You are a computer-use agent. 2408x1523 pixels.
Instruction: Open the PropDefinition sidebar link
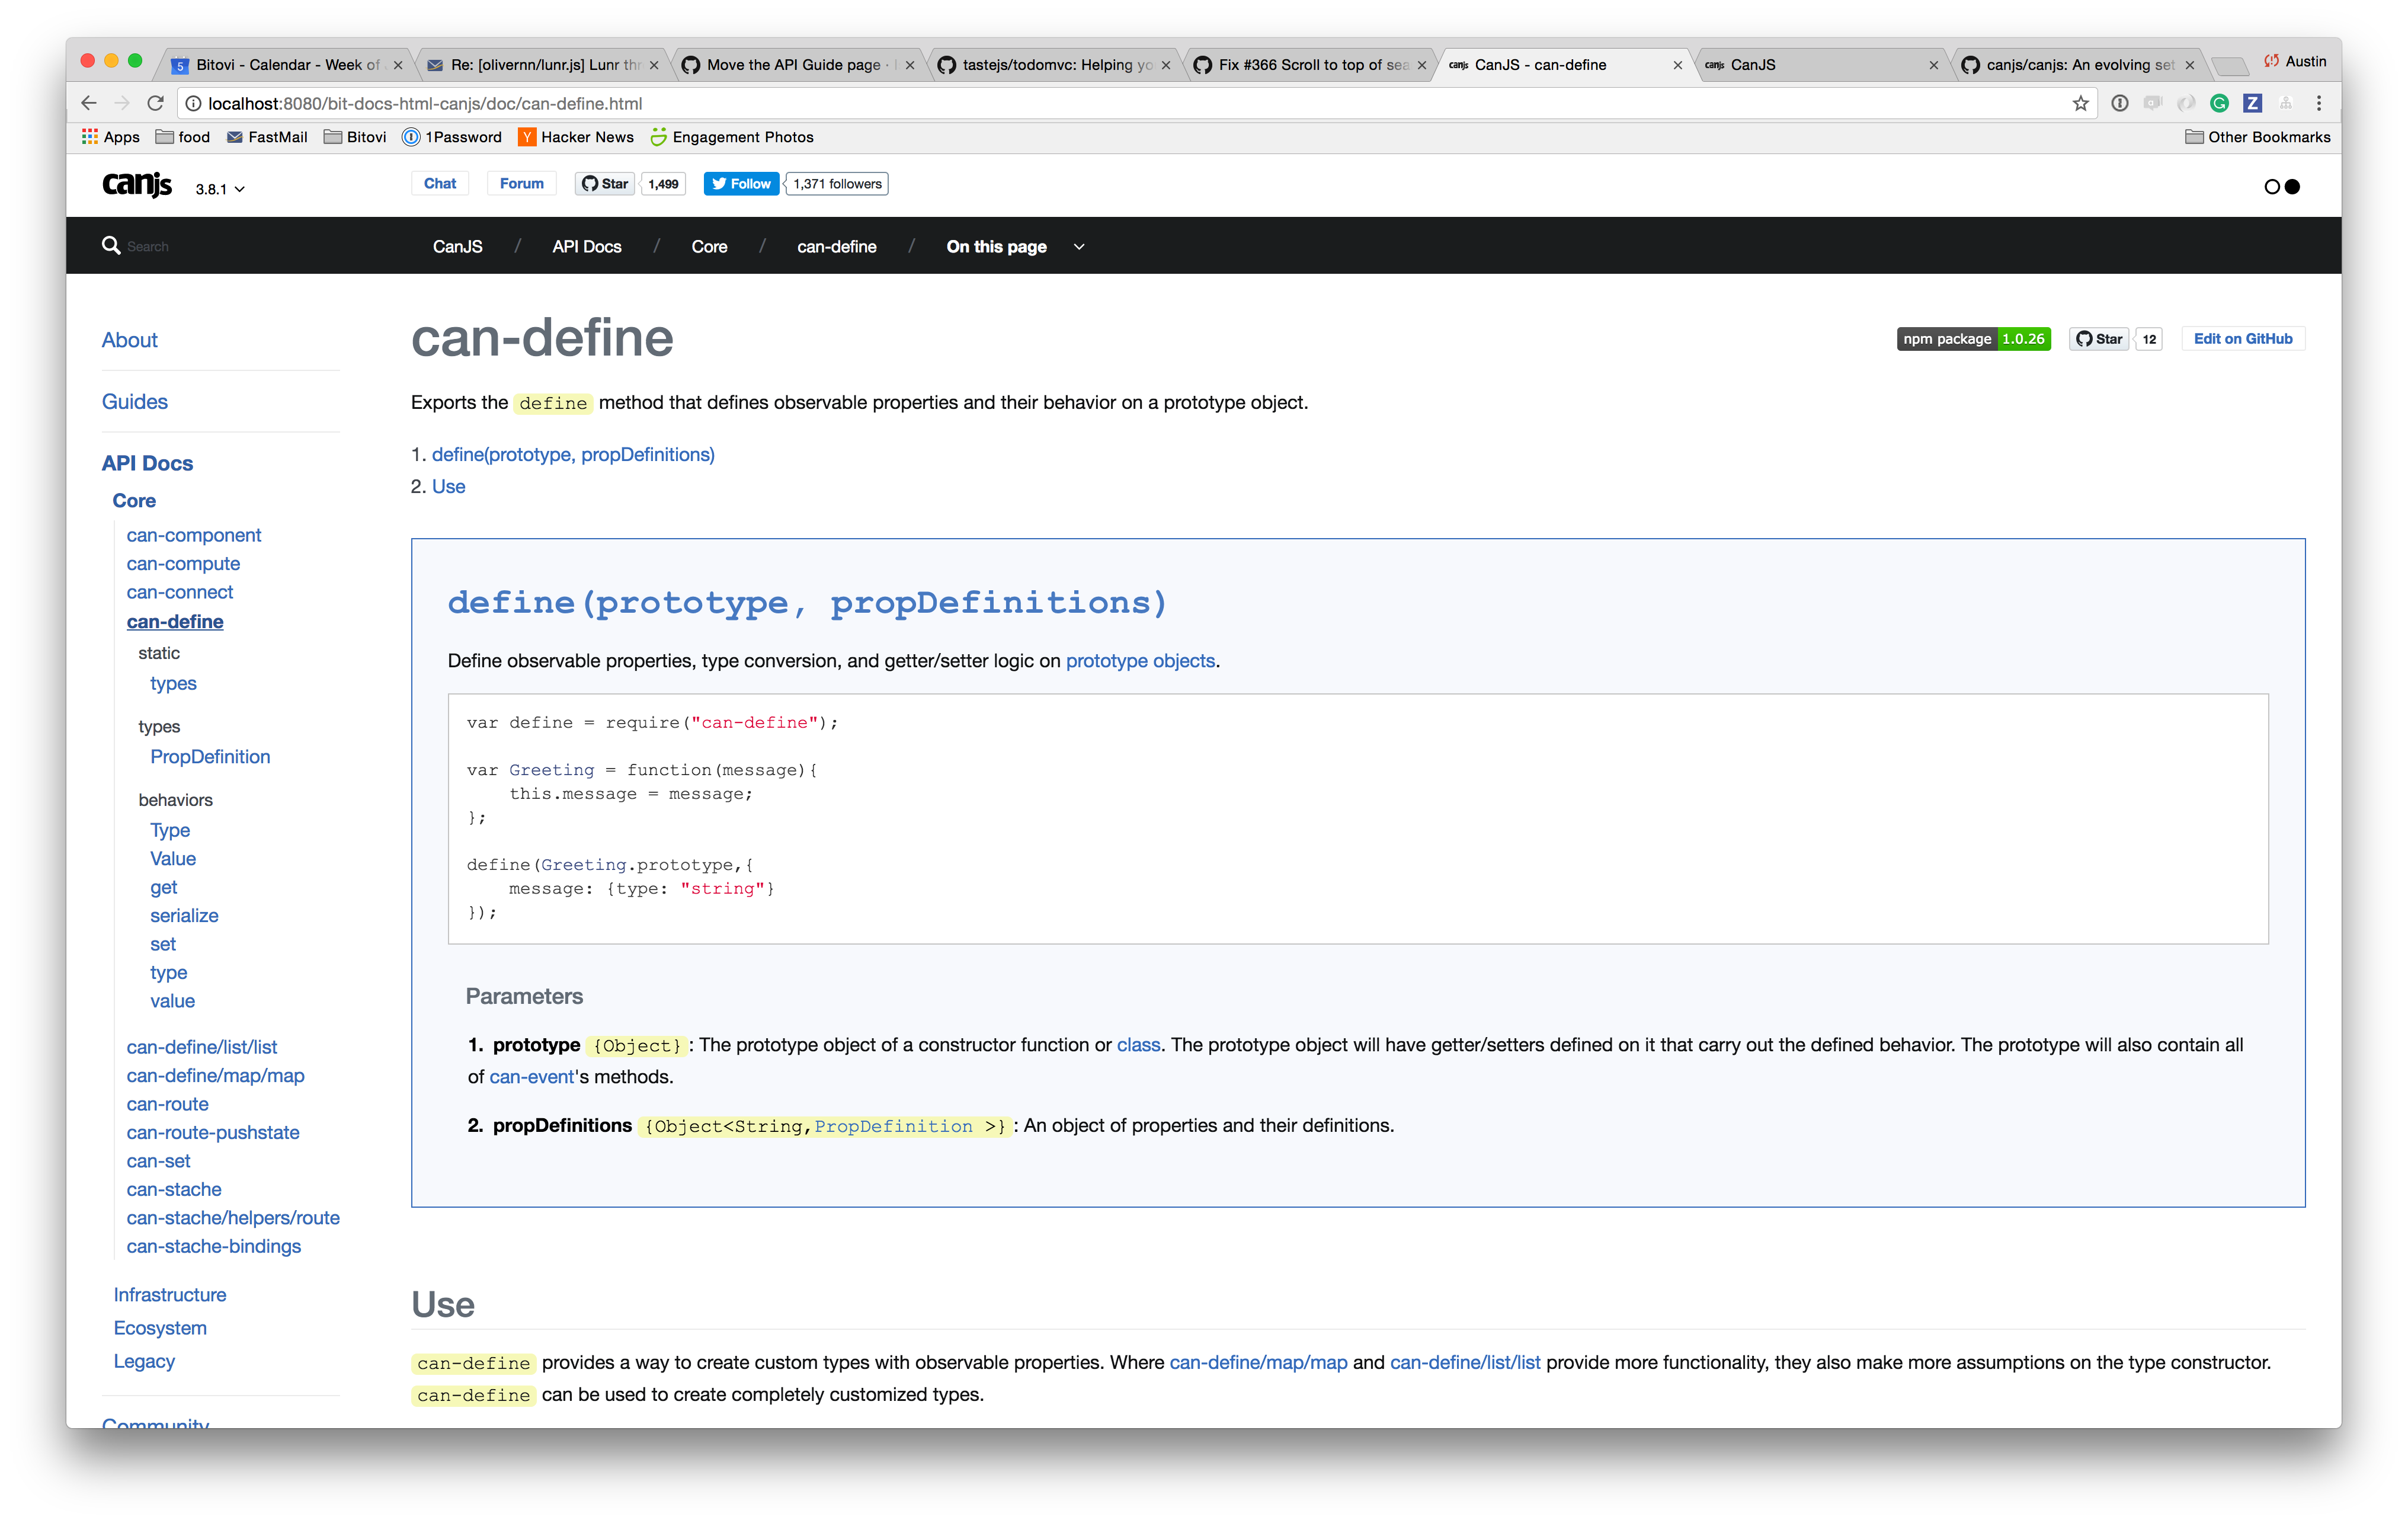tap(210, 757)
